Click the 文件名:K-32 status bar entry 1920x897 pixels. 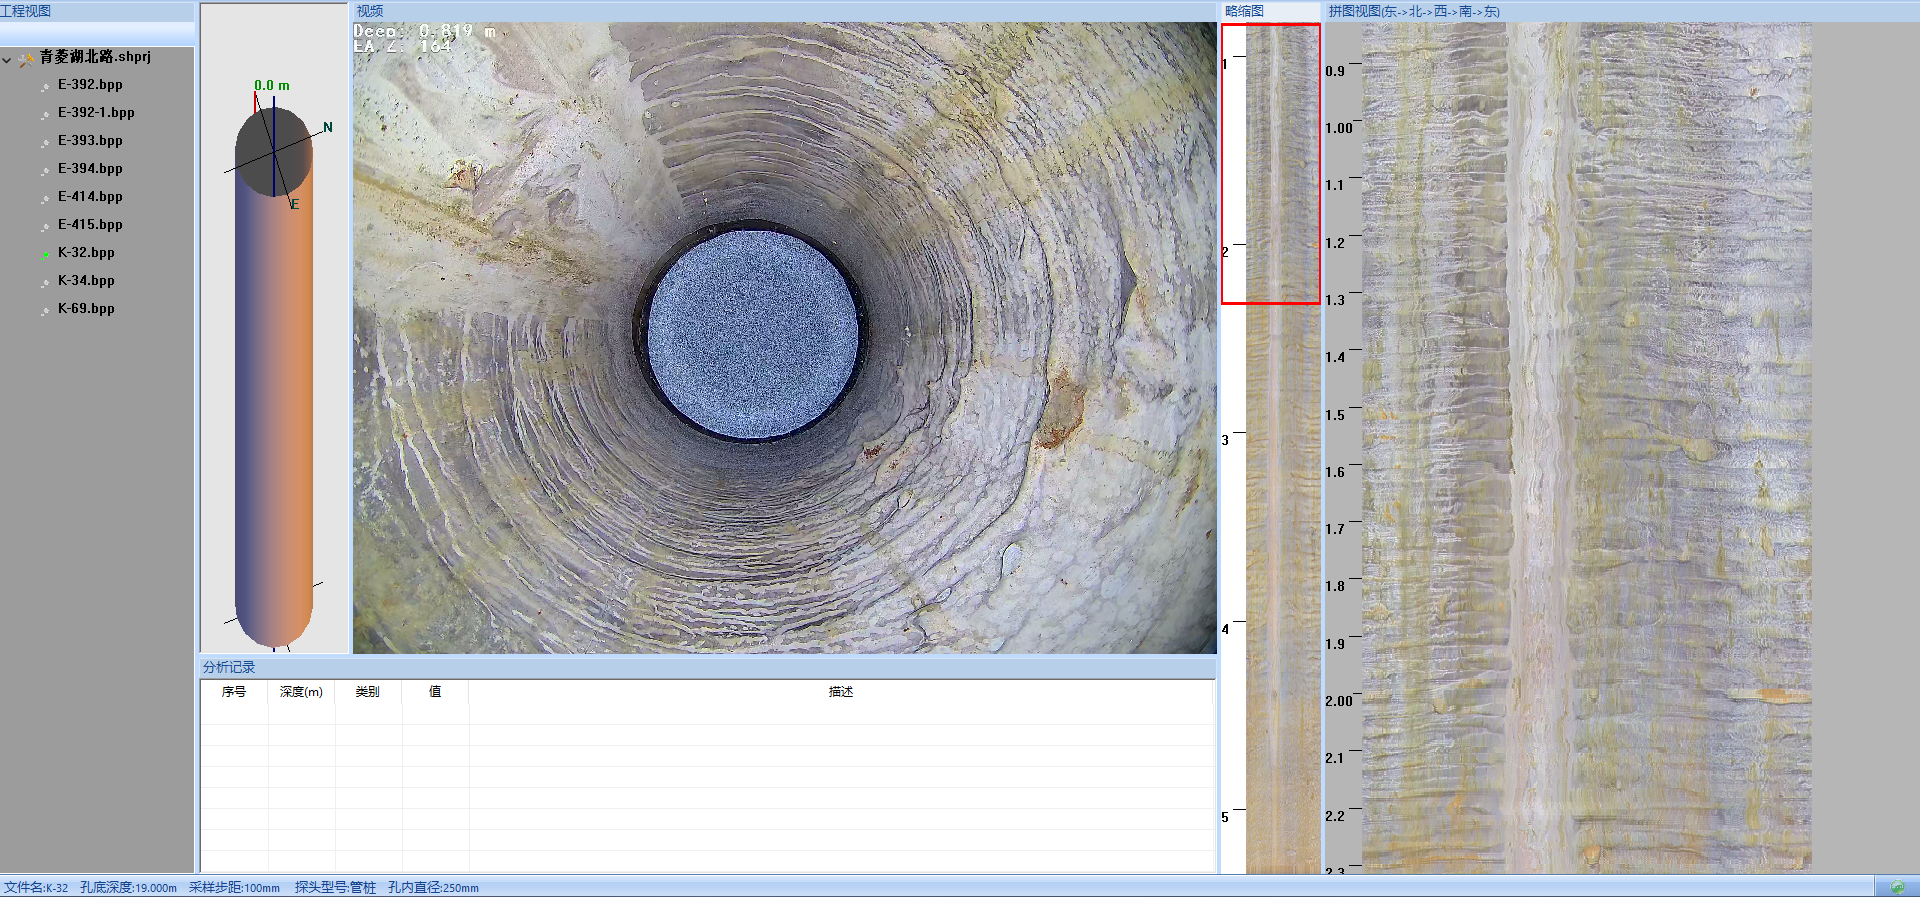click(x=36, y=888)
